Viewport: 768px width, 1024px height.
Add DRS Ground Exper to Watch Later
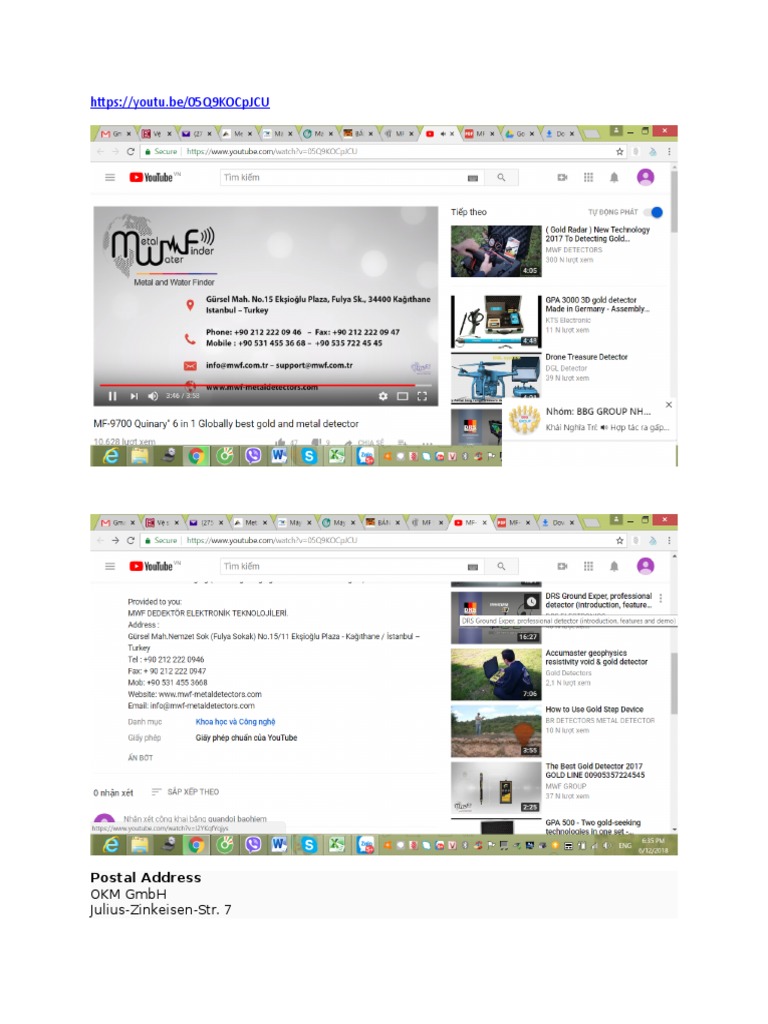[x=532, y=601]
